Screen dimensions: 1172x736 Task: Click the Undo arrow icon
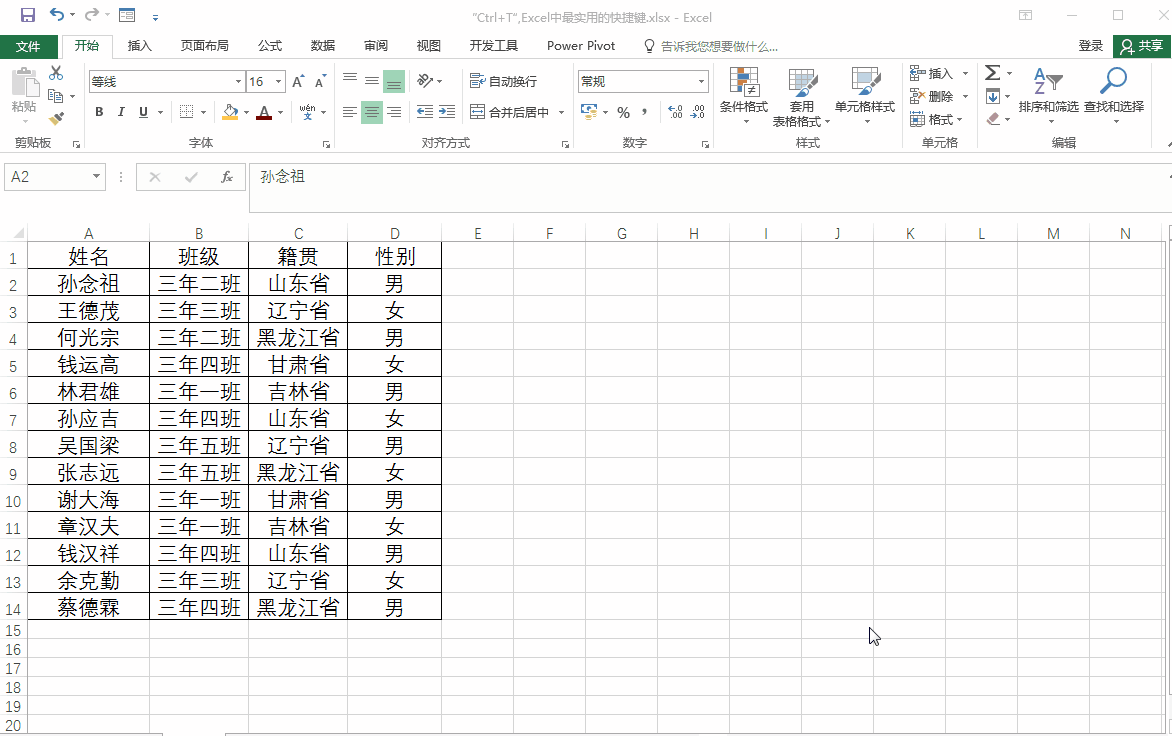pyautogui.click(x=57, y=14)
